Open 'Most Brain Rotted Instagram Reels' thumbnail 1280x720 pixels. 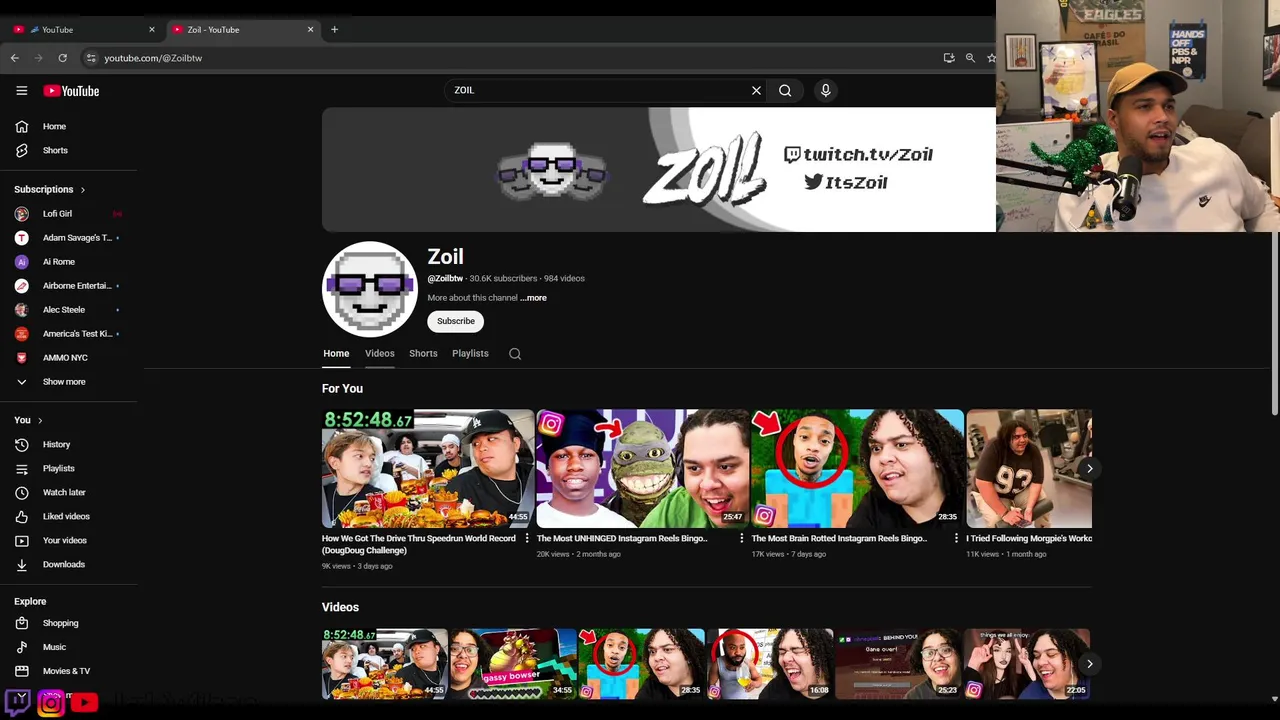pos(858,468)
